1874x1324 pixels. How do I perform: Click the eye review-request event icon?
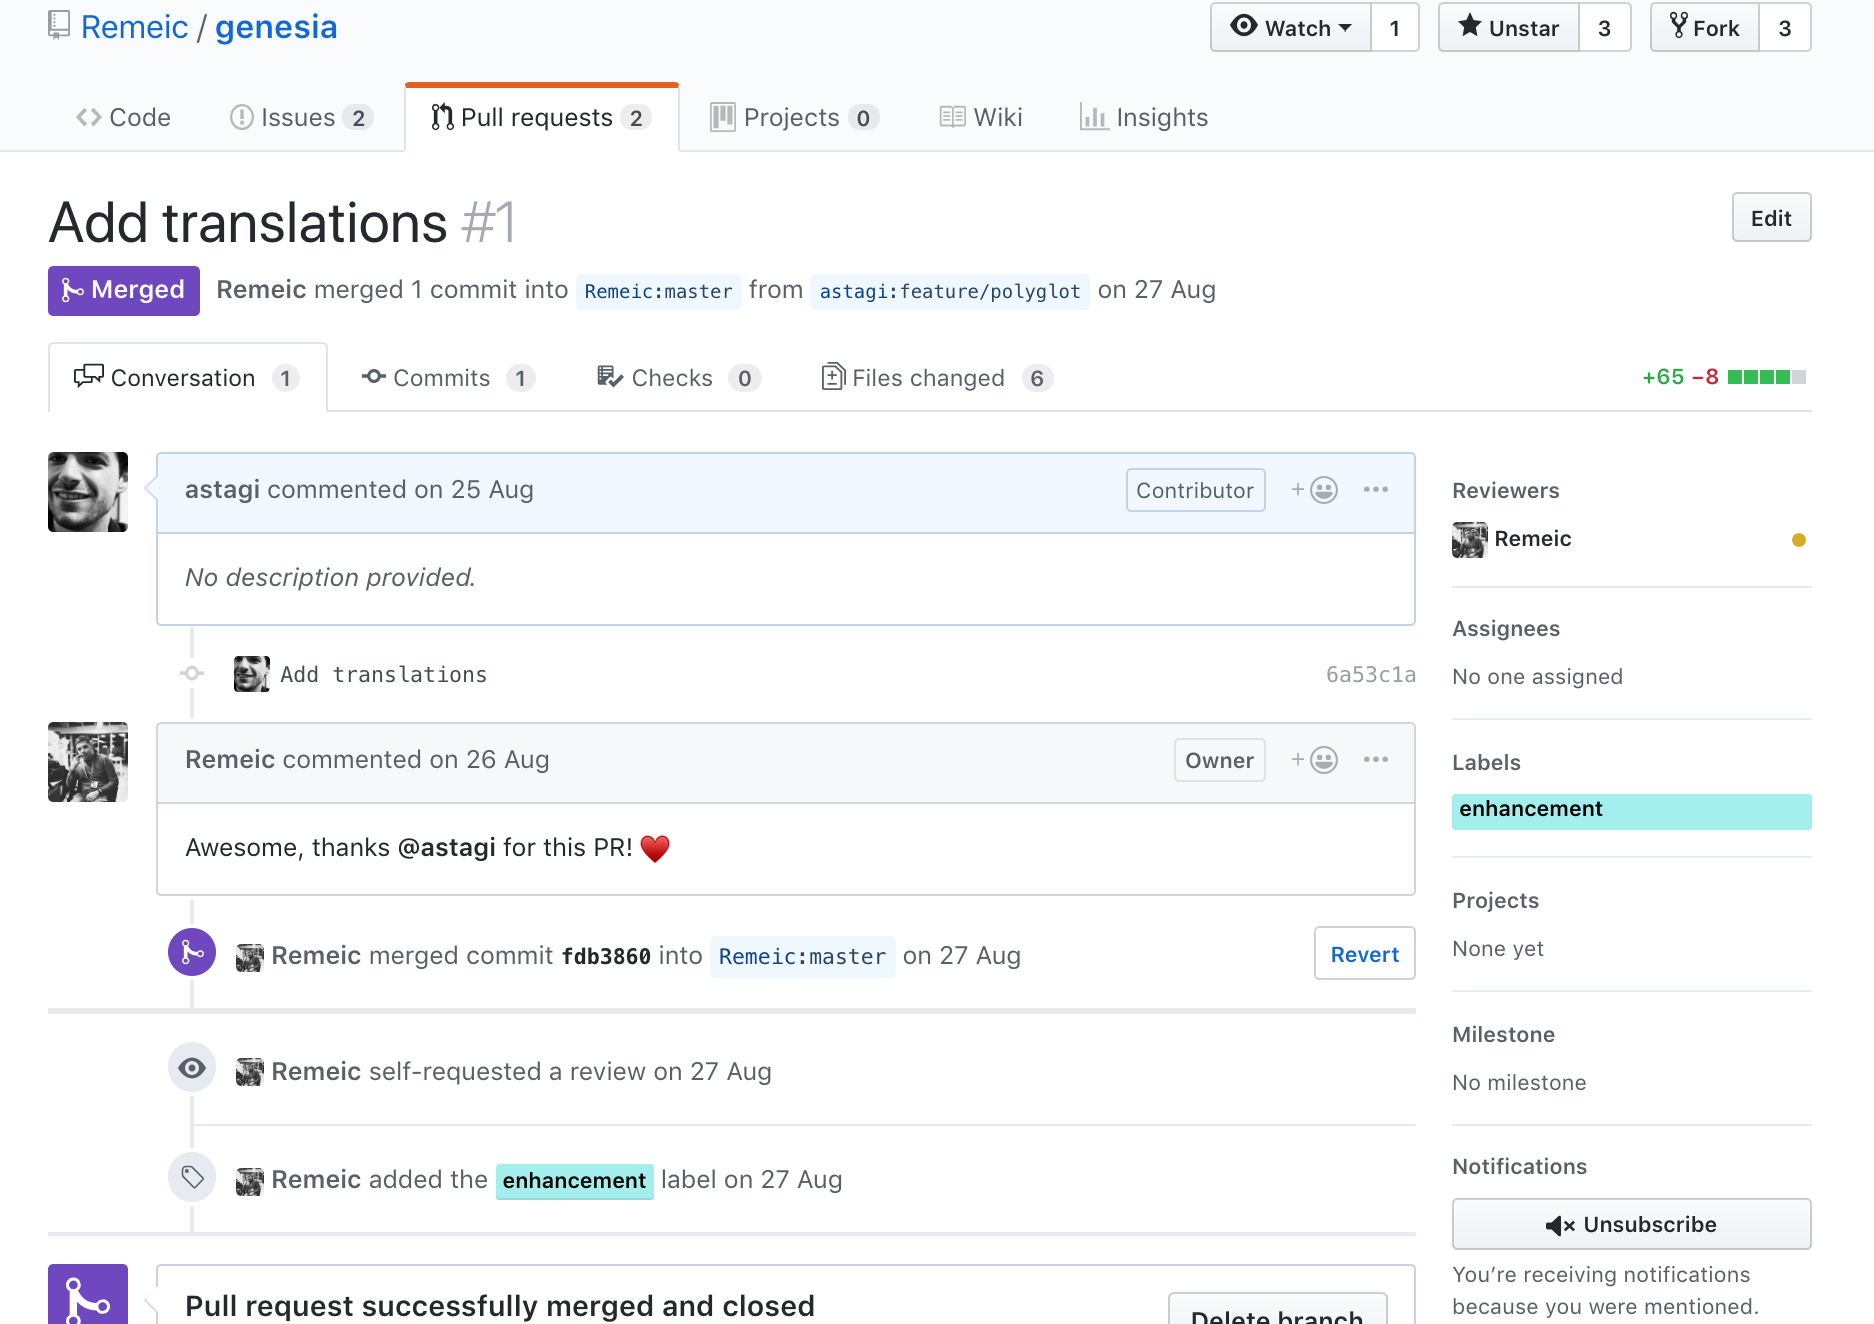[x=192, y=1068]
